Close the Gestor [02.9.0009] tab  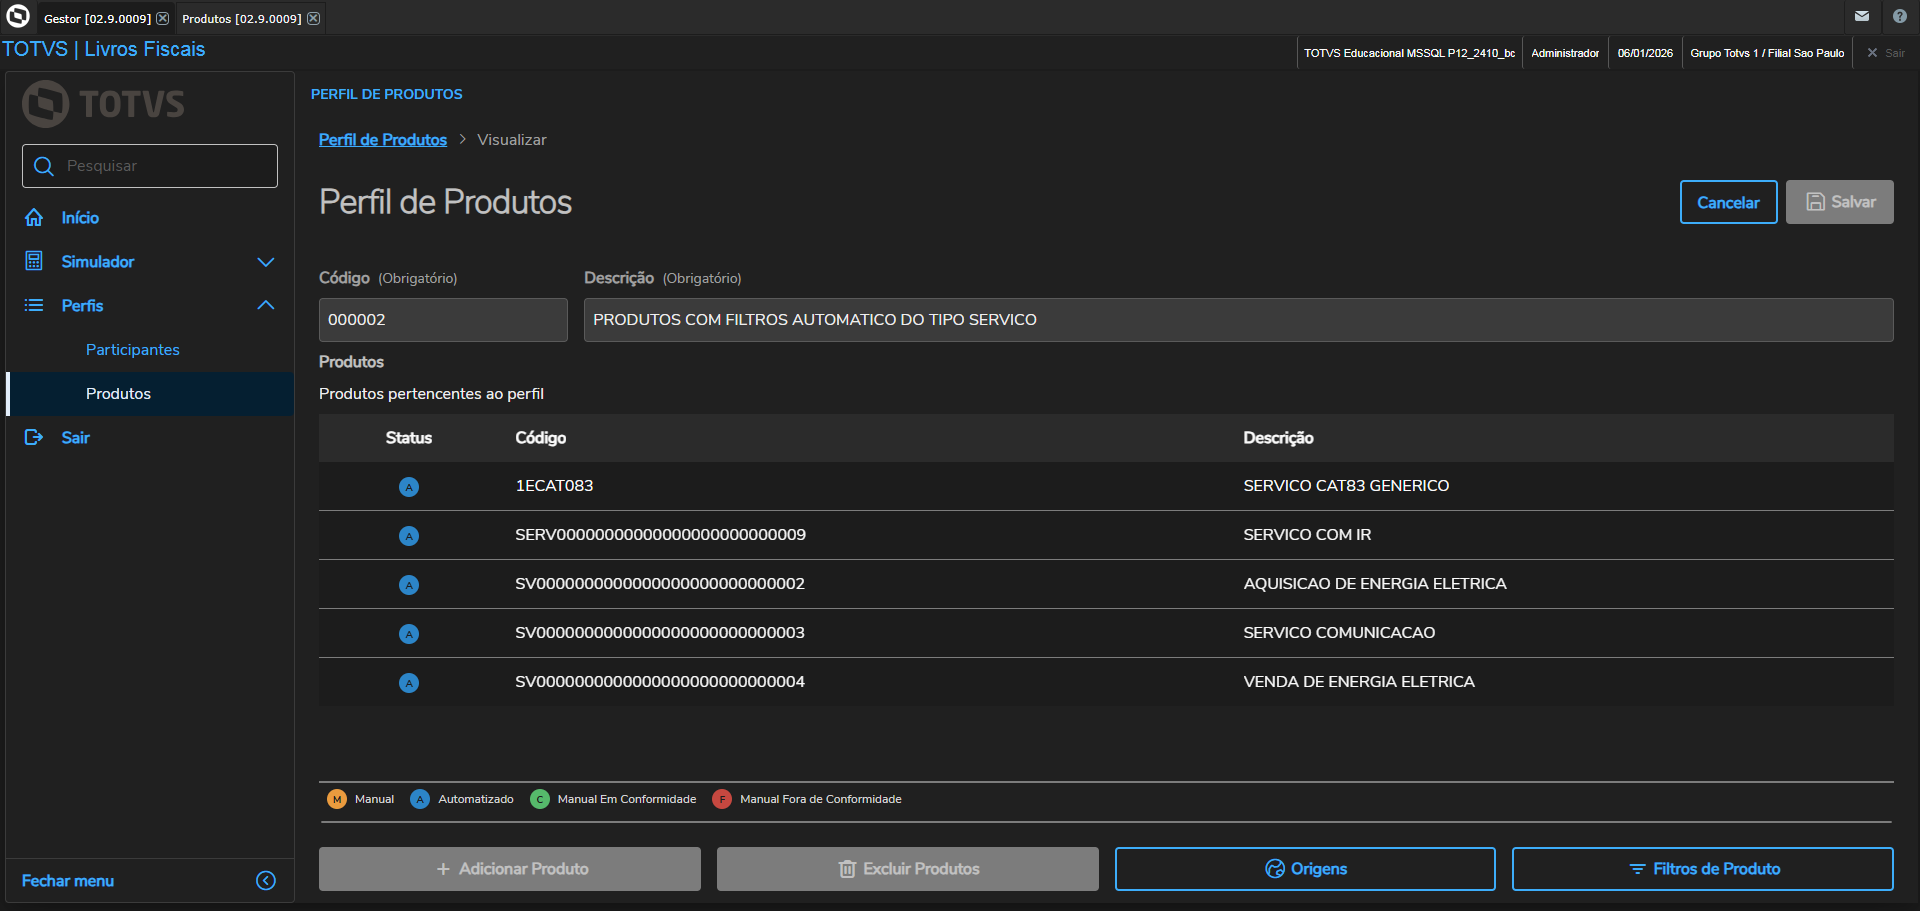[163, 19]
